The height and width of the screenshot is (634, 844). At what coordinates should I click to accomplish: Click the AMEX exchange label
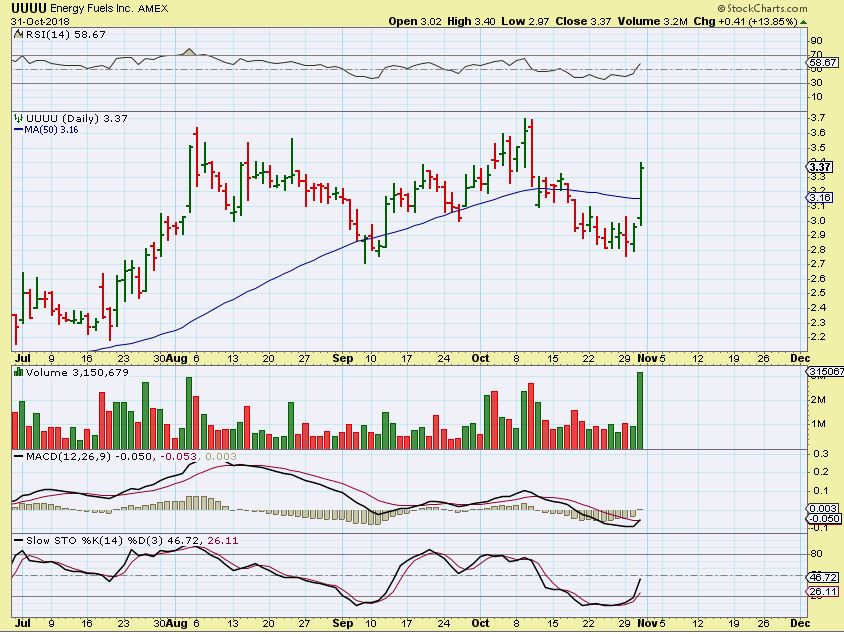(153, 9)
